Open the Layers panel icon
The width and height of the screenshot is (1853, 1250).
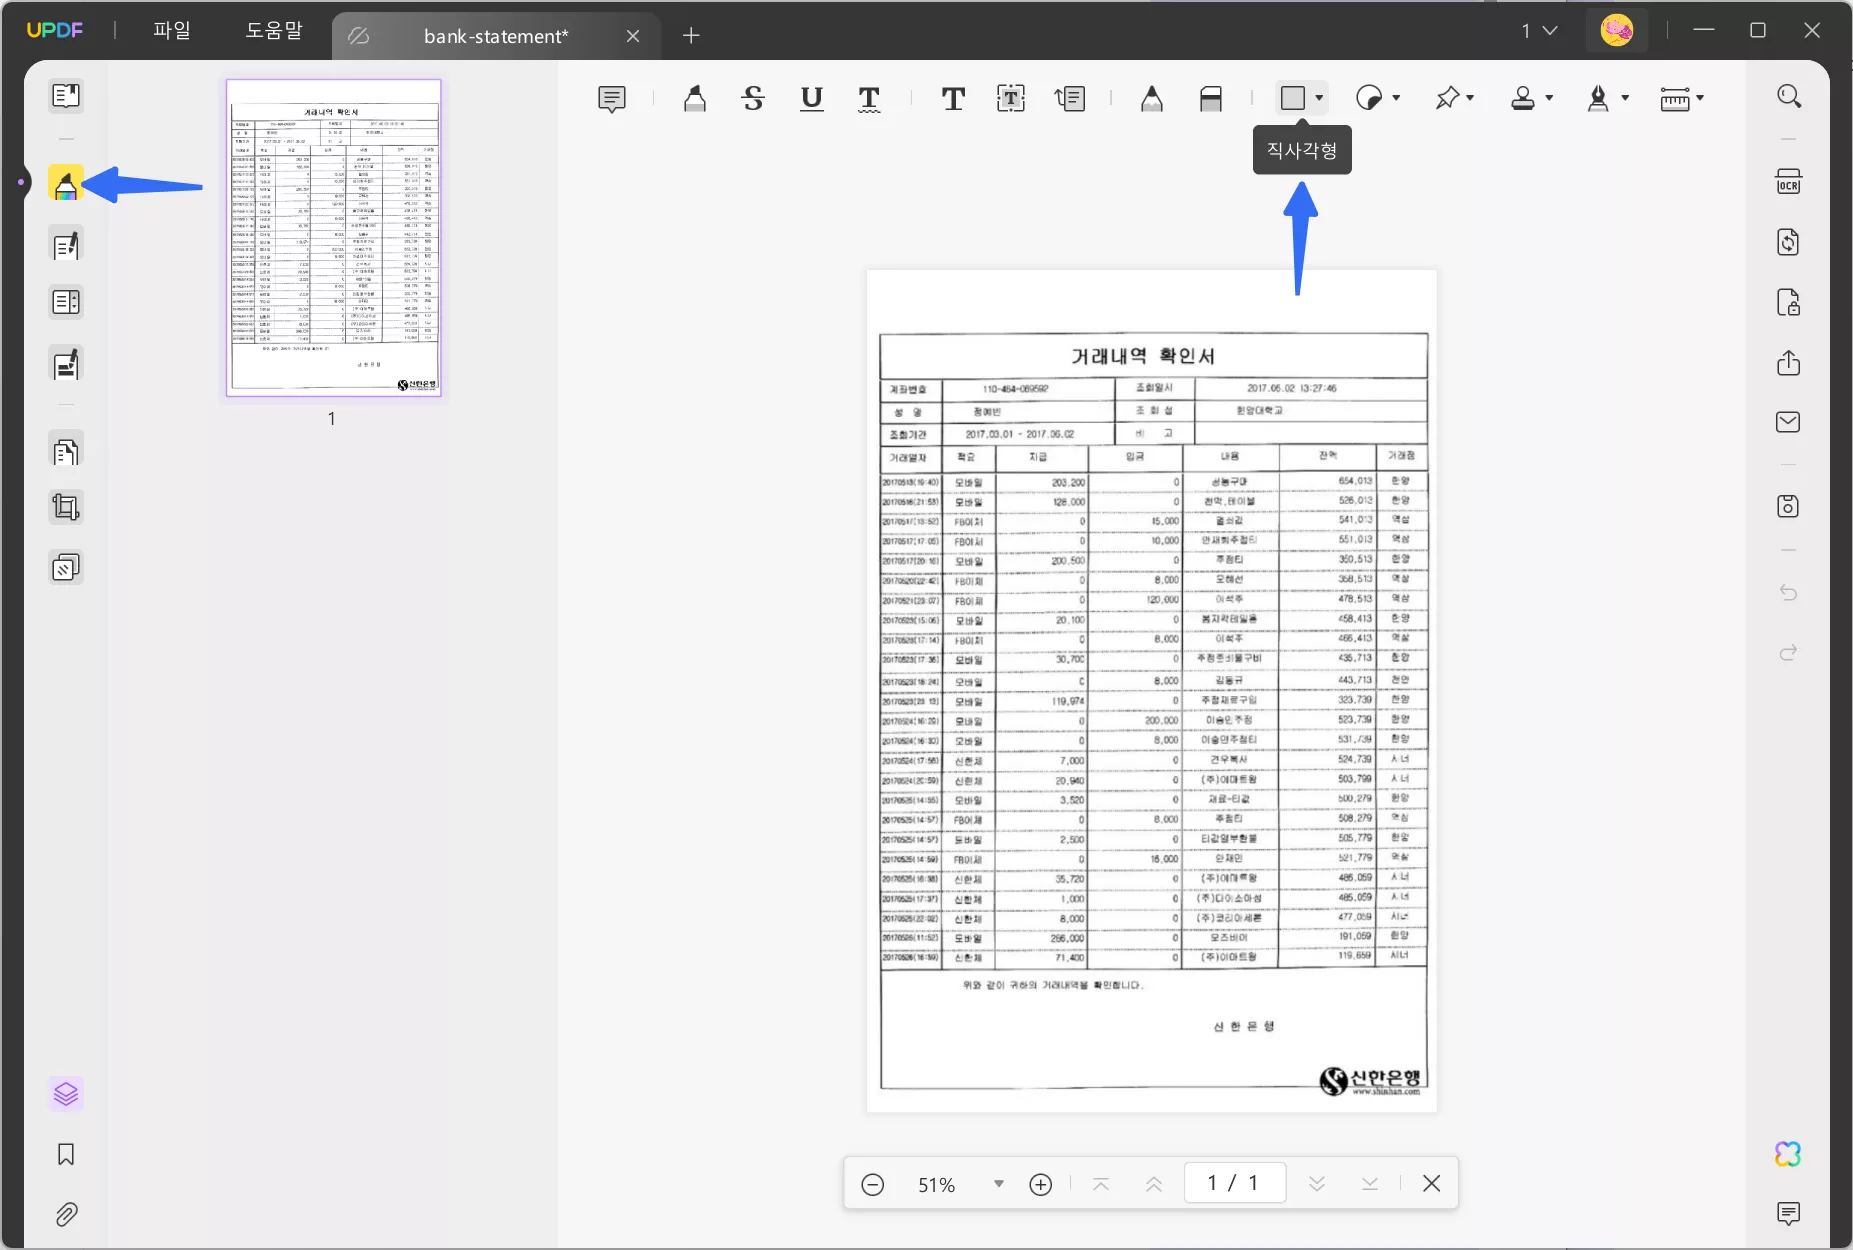(x=66, y=1094)
